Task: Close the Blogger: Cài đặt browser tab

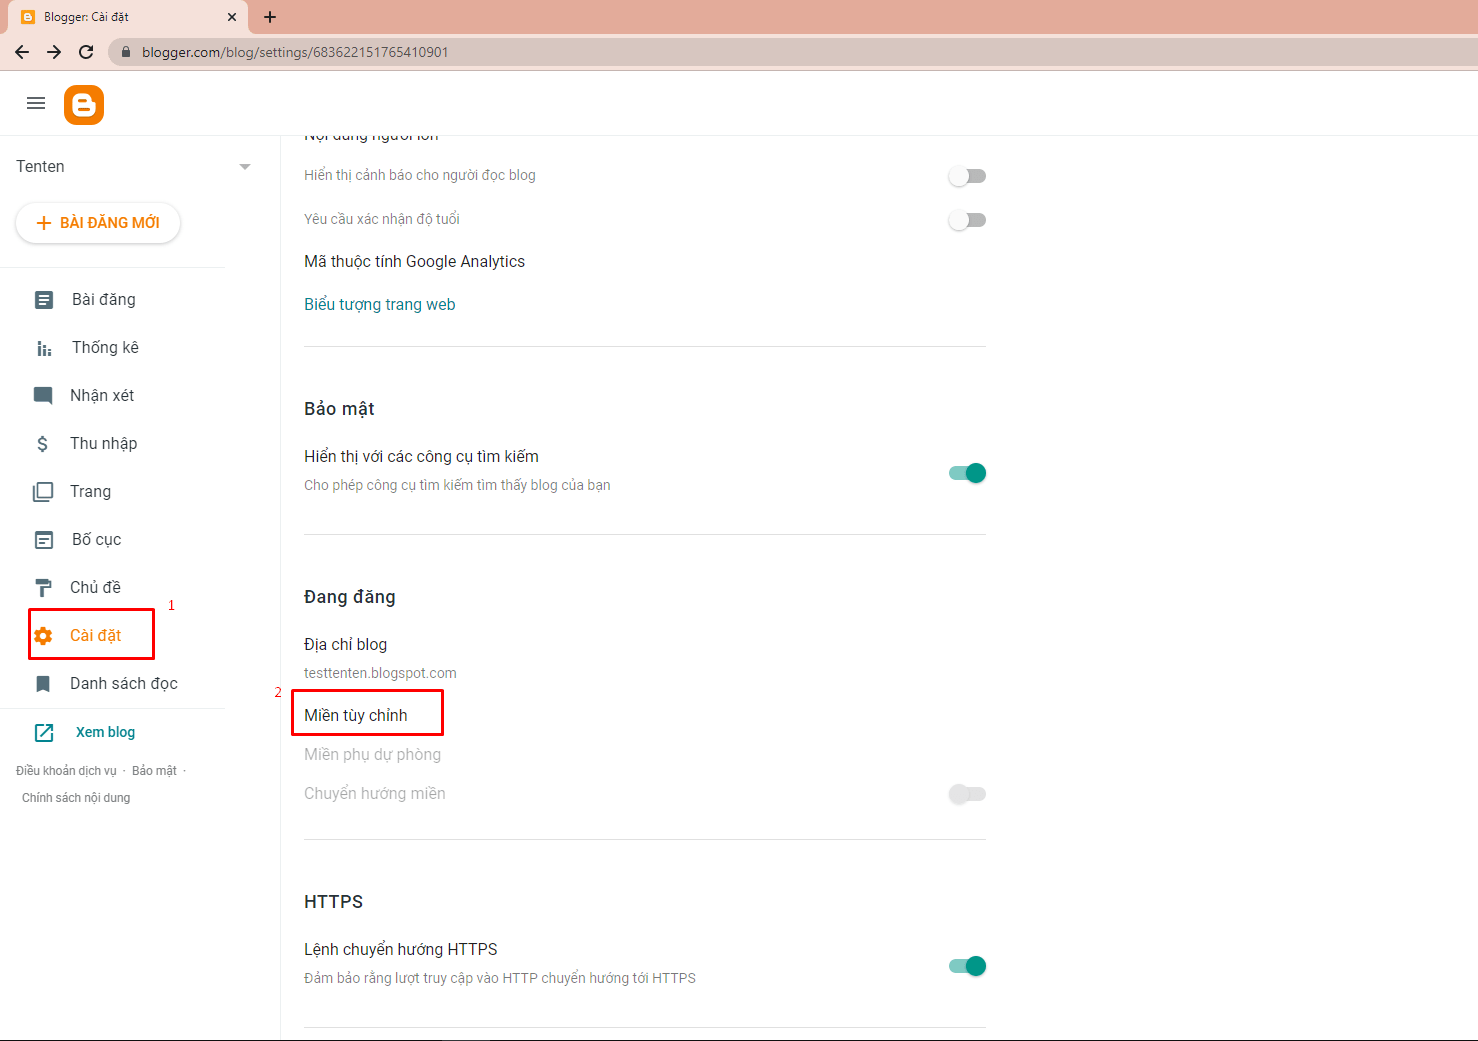Action: click(232, 17)
